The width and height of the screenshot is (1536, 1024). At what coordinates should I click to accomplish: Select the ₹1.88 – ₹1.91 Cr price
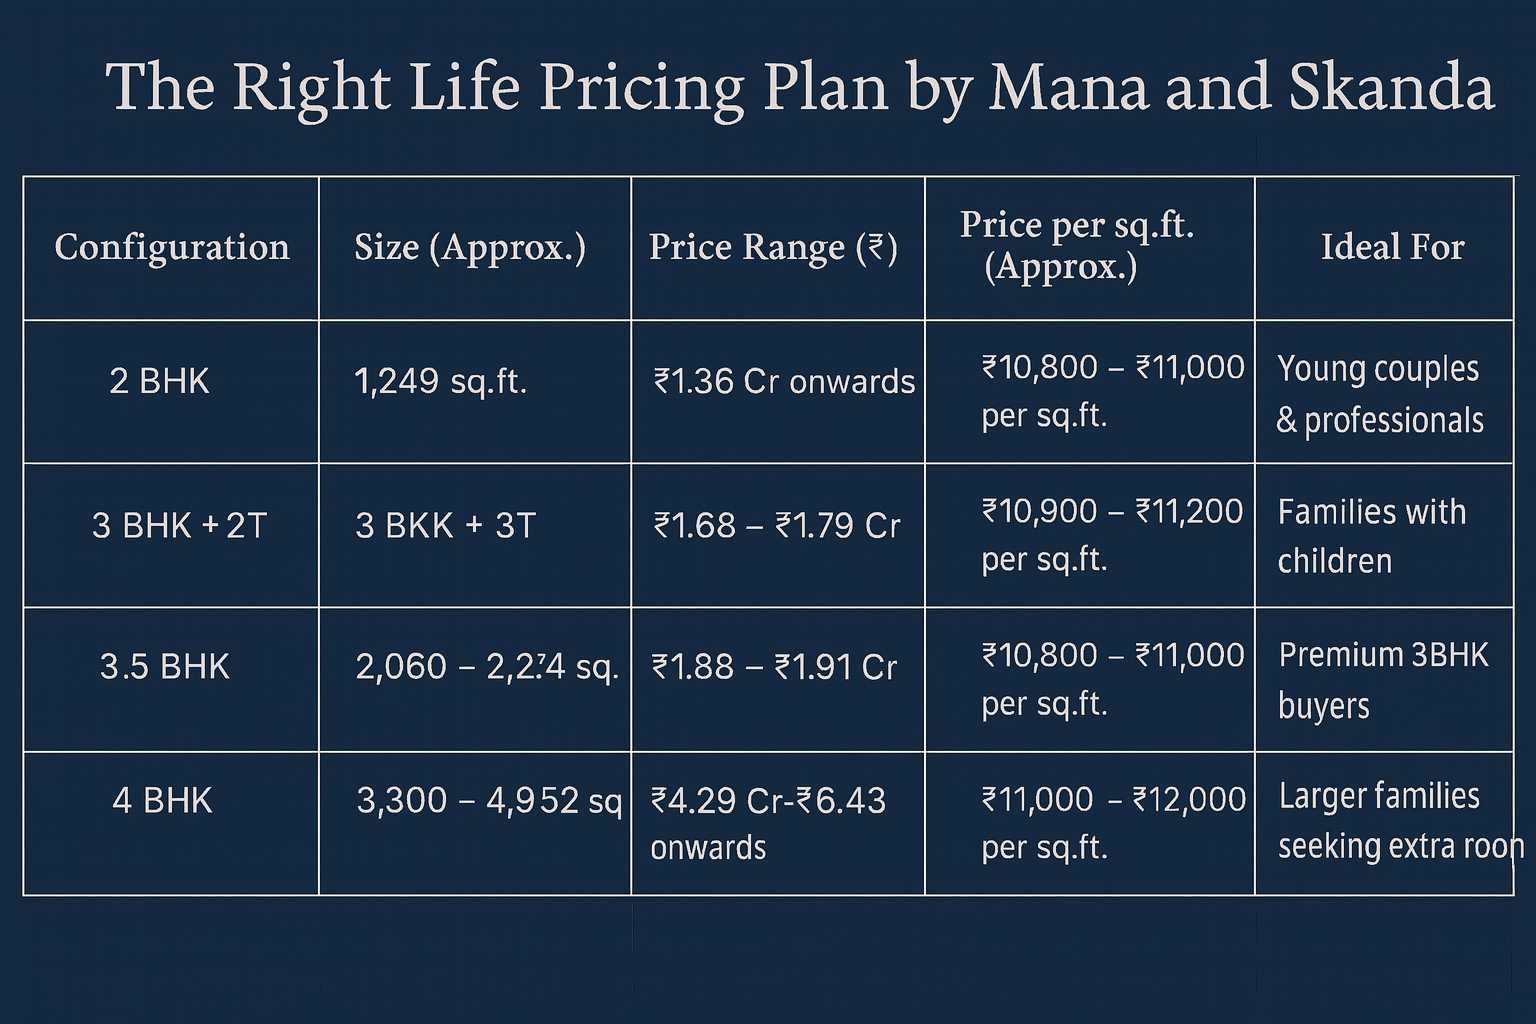pyautogui.click(x=775, y=667)
